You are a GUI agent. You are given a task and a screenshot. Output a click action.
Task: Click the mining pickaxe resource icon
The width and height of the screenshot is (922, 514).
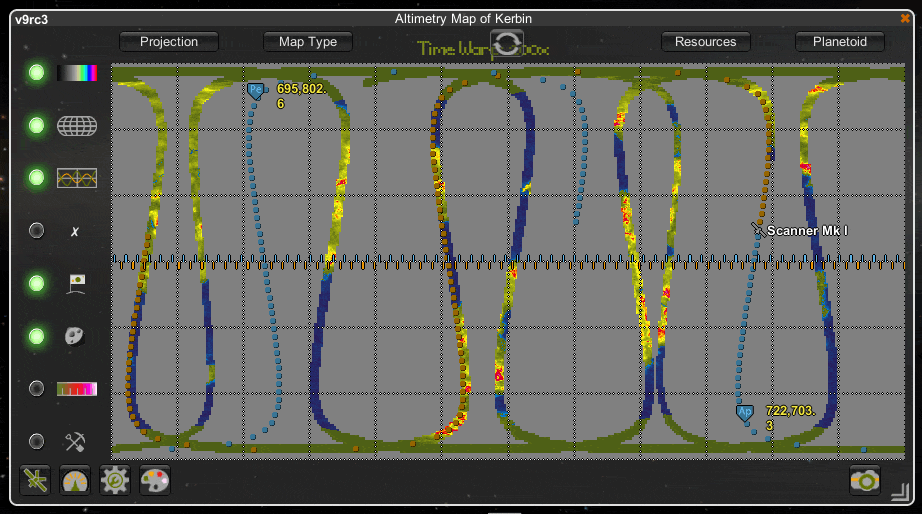tap(75, 442)
